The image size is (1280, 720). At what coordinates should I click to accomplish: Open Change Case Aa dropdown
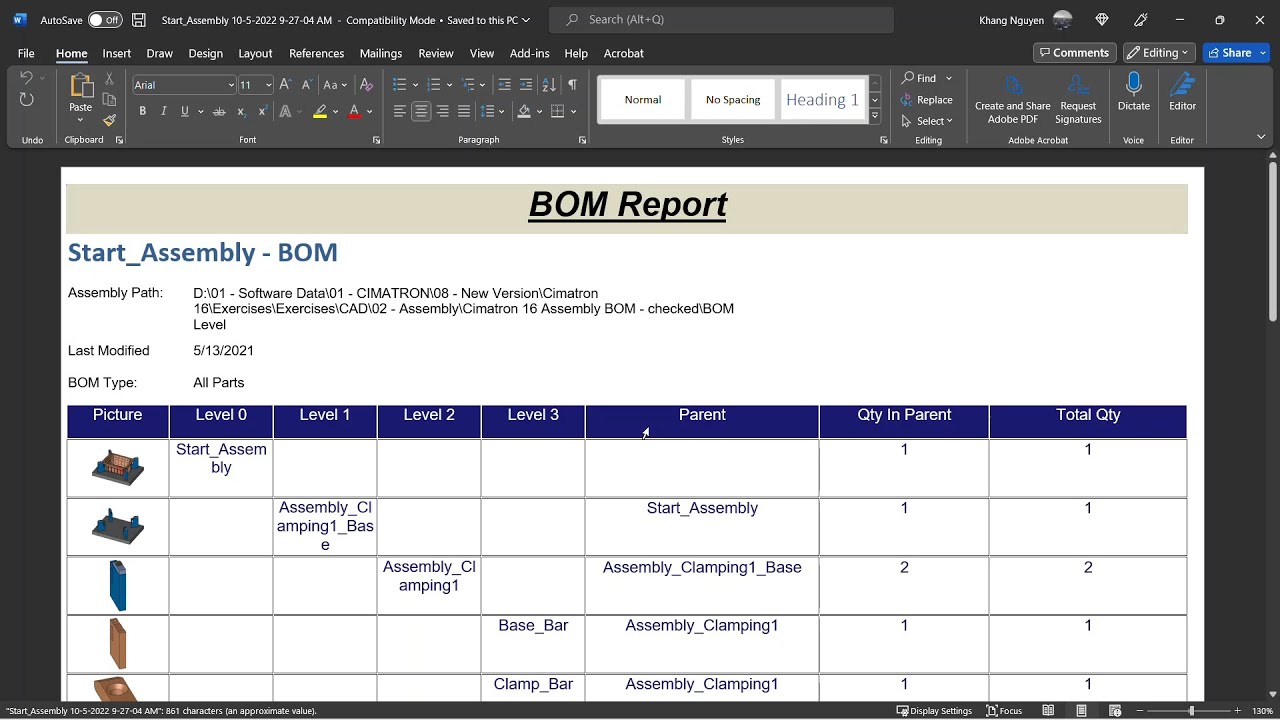pos(335,85)
